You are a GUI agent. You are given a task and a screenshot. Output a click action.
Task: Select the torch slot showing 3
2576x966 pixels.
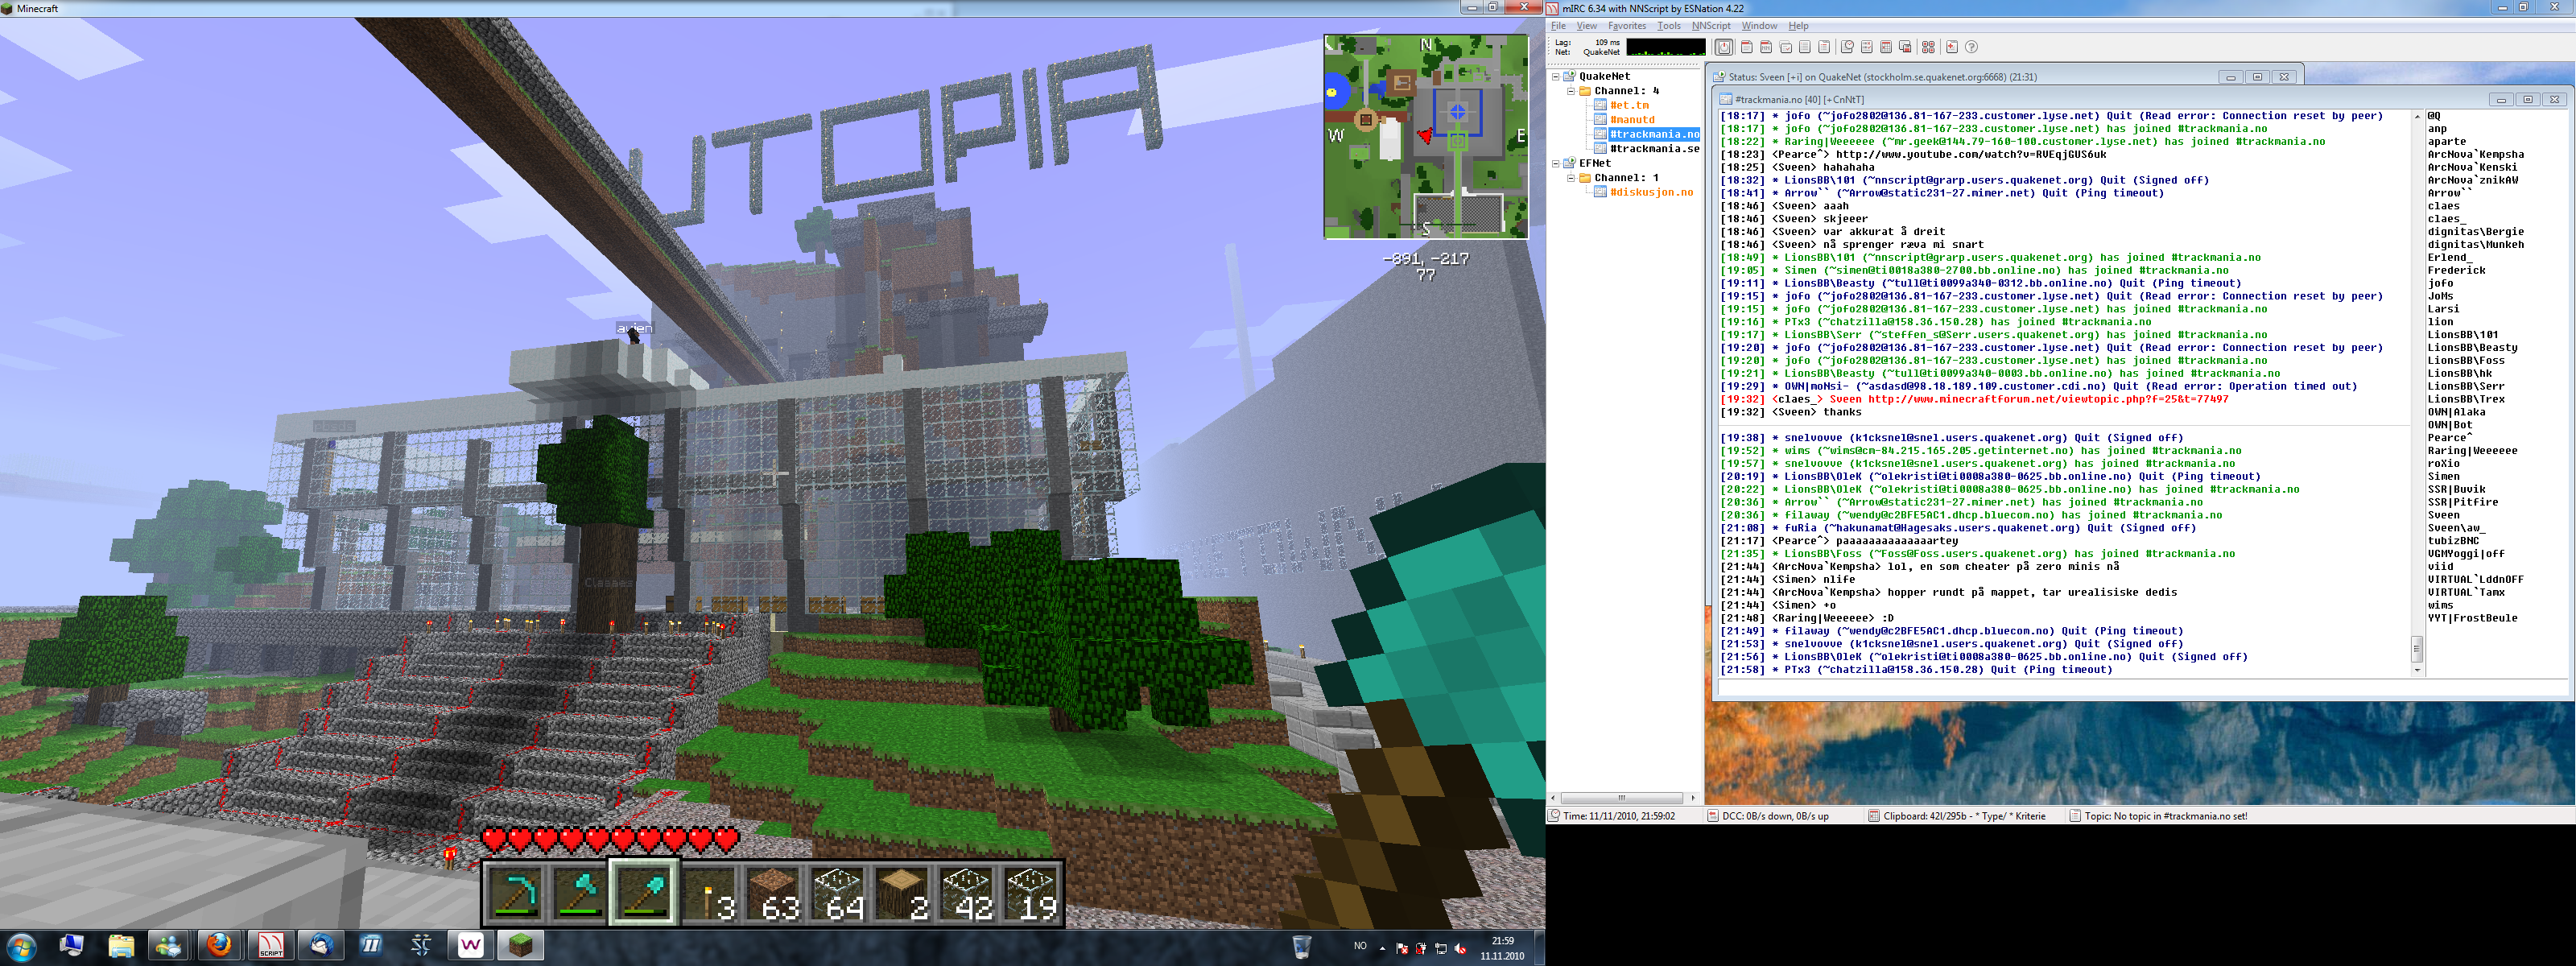pyautogui.click(x=709, y=893)
